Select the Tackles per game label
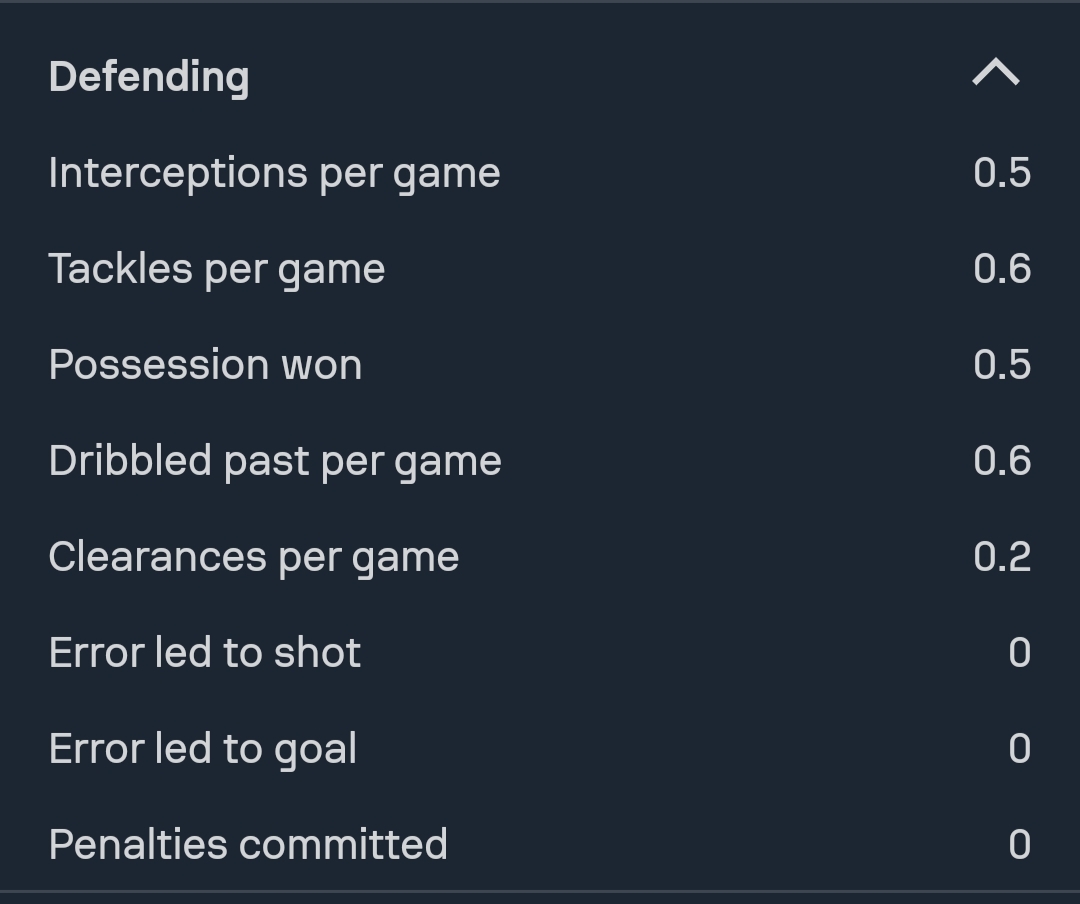 pyautogui.click(x=217, y=269)
